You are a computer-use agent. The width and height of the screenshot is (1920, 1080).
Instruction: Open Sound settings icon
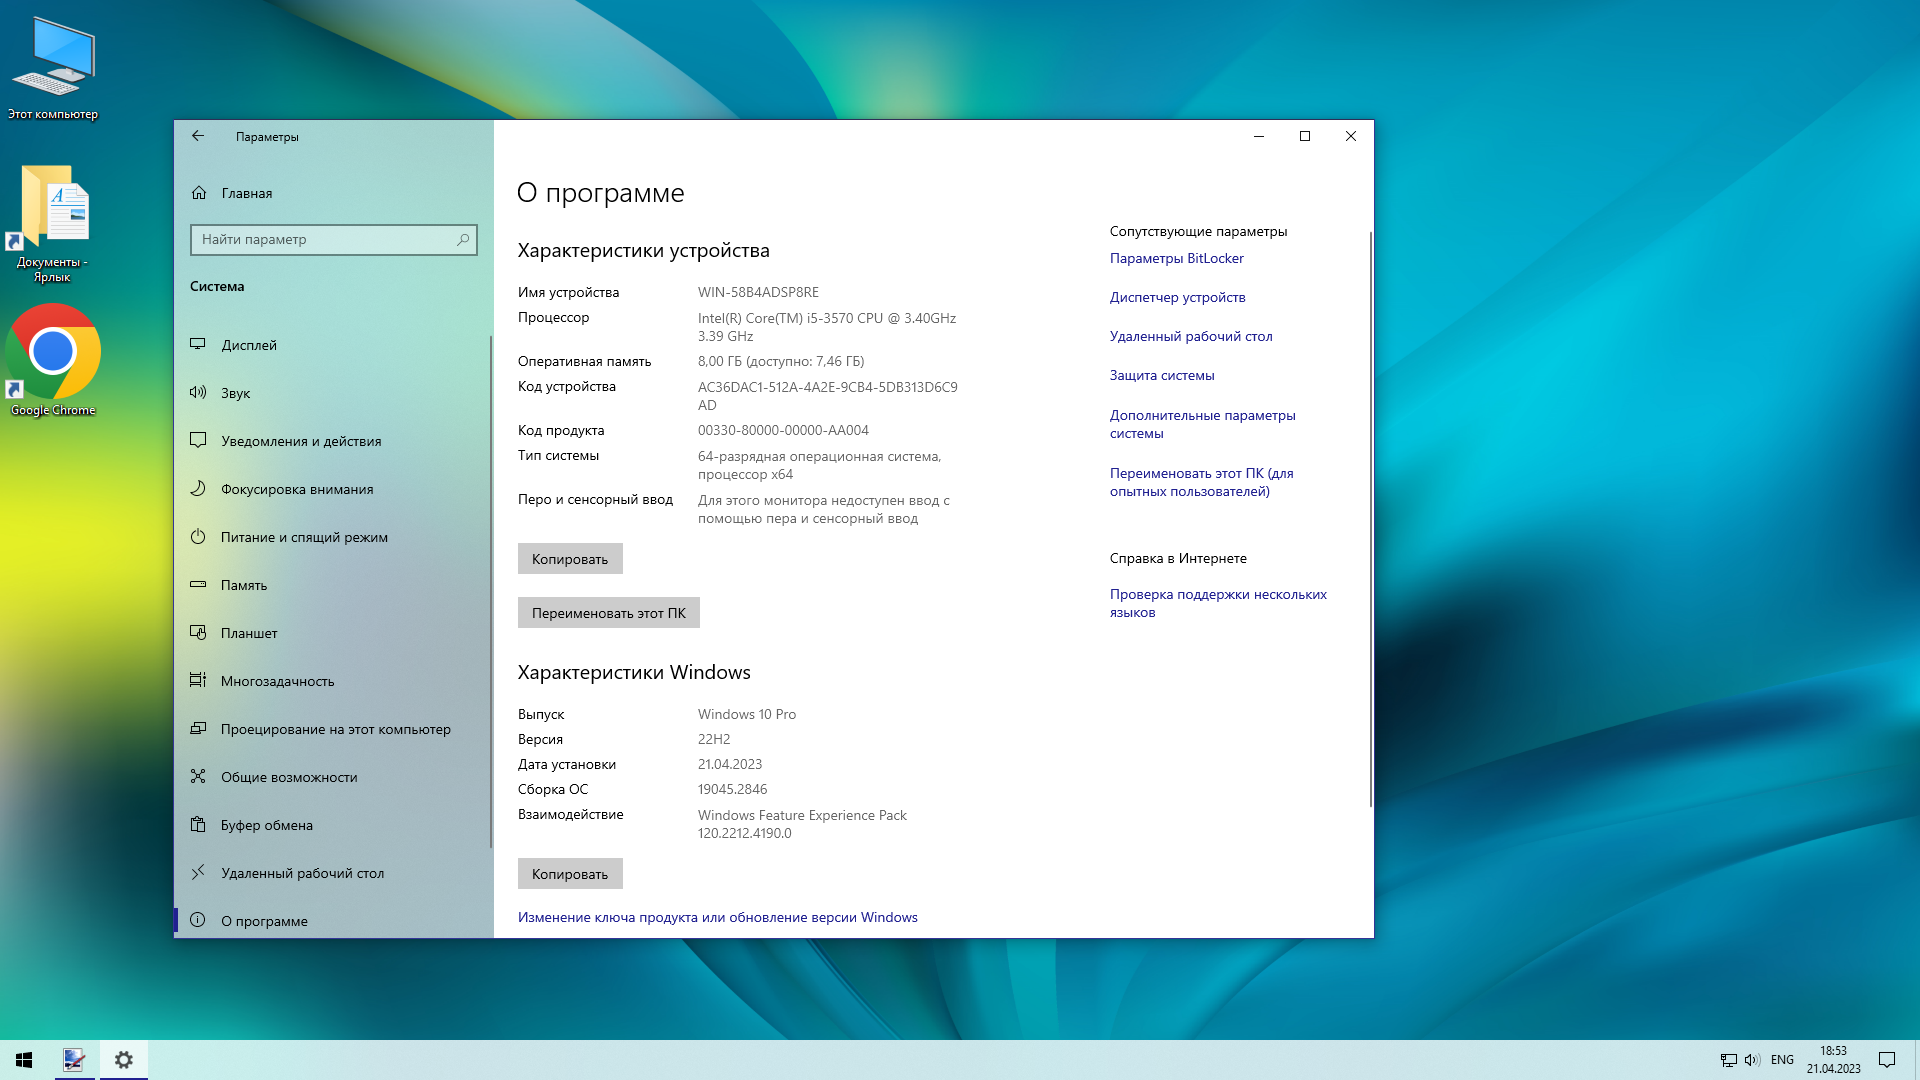click(198, 392)
